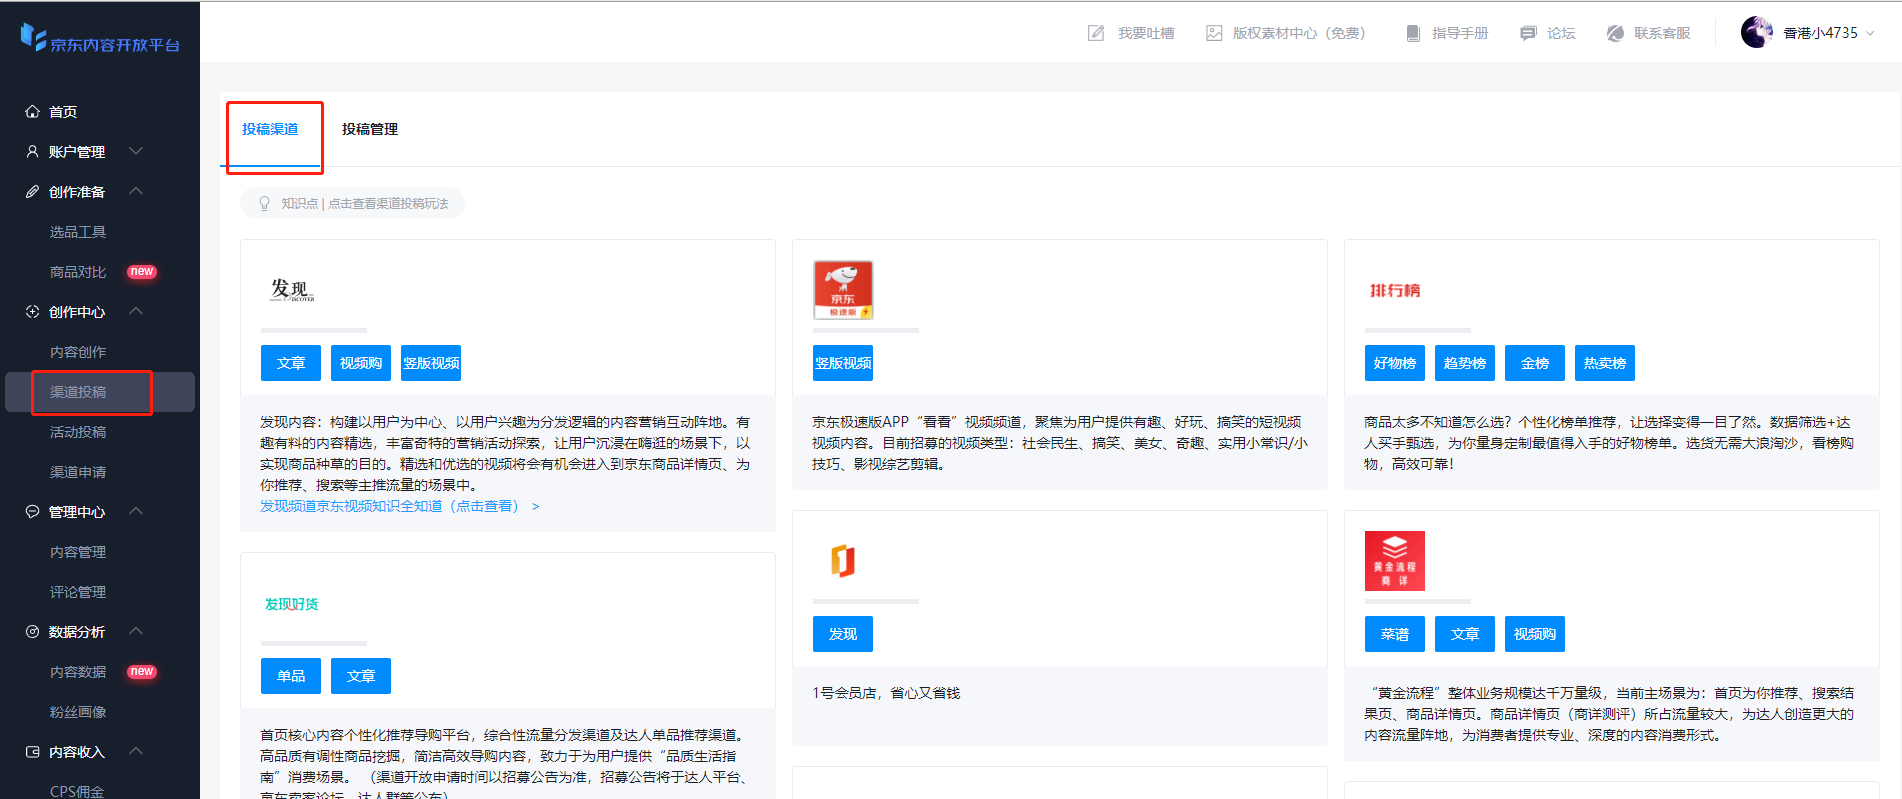Click 视频购 button under 发现 channel
This screenshot has width=1902, height=799.
[361, 363]
